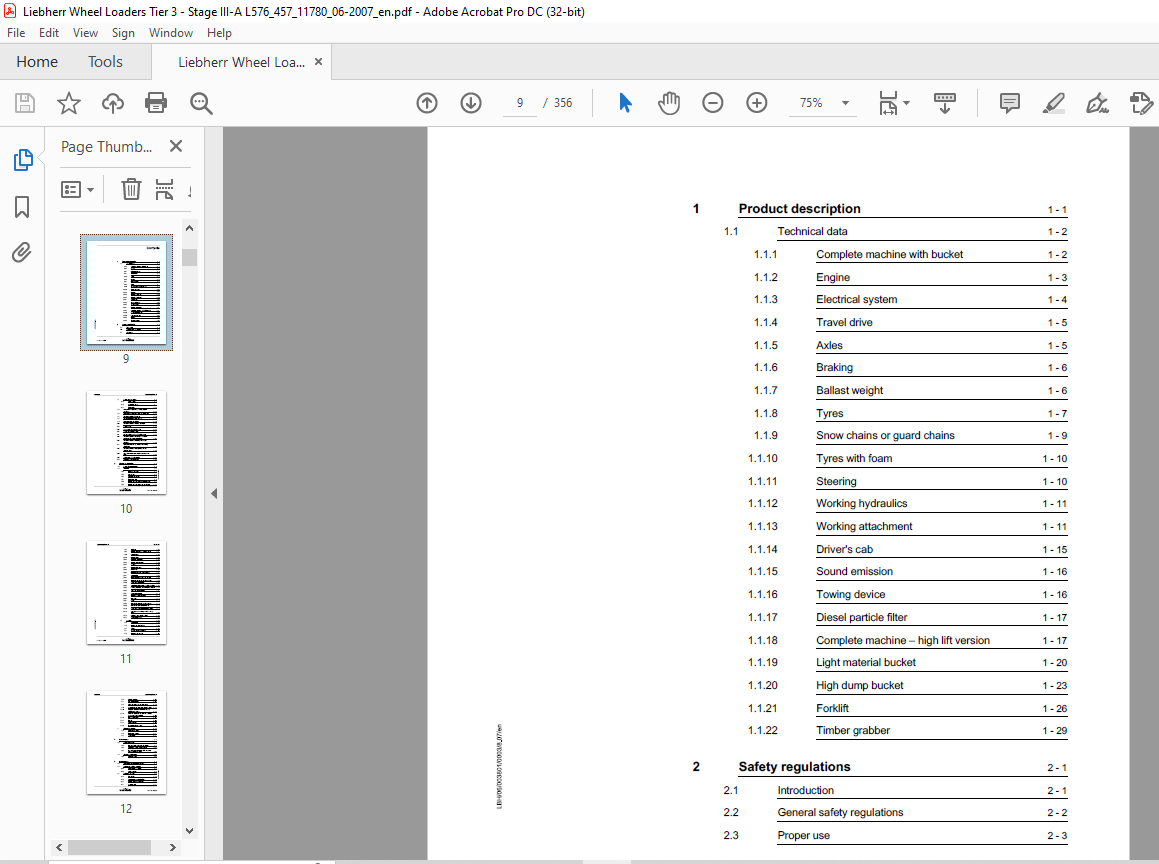
Task: Bookmark the file with the star icon
Action: (69, 103)
